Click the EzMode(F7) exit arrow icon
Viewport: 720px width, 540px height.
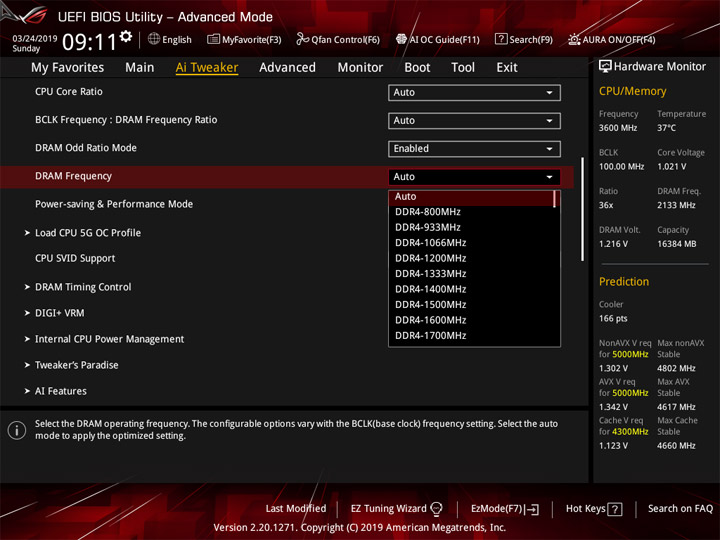pyautogui.click(x=532, y=509)
